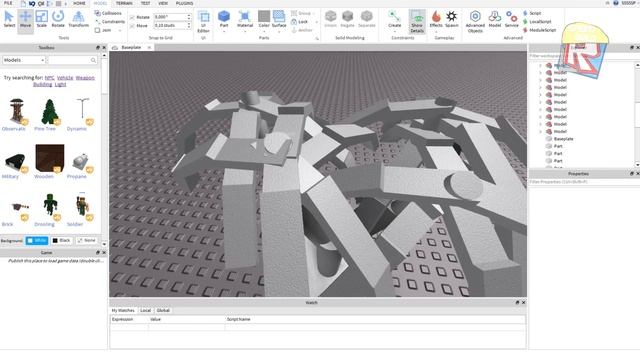Click the Toolbox search magnifier
The width and height of the screenshot is (640, 360).
pyautogui.click(x=93, y=60)
